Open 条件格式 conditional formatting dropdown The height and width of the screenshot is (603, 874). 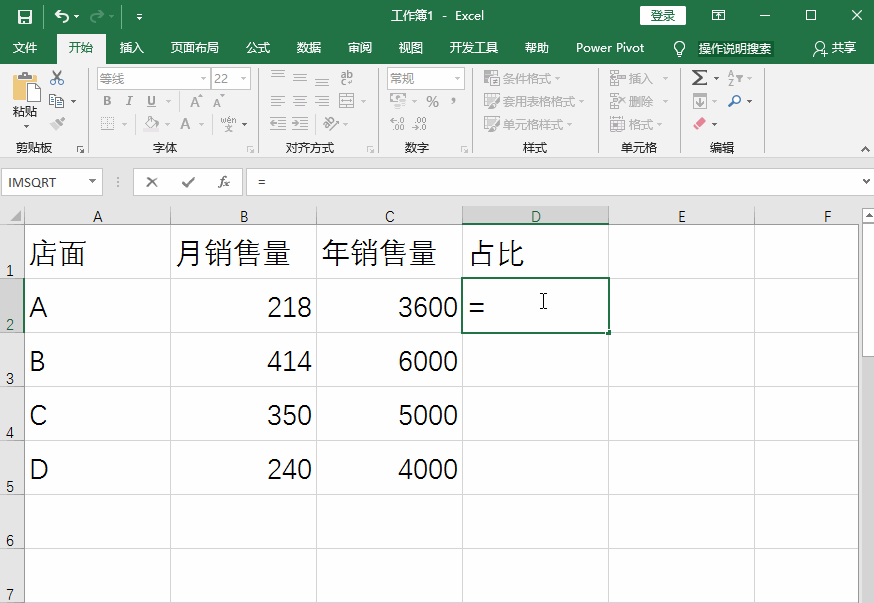coord(522,78)
